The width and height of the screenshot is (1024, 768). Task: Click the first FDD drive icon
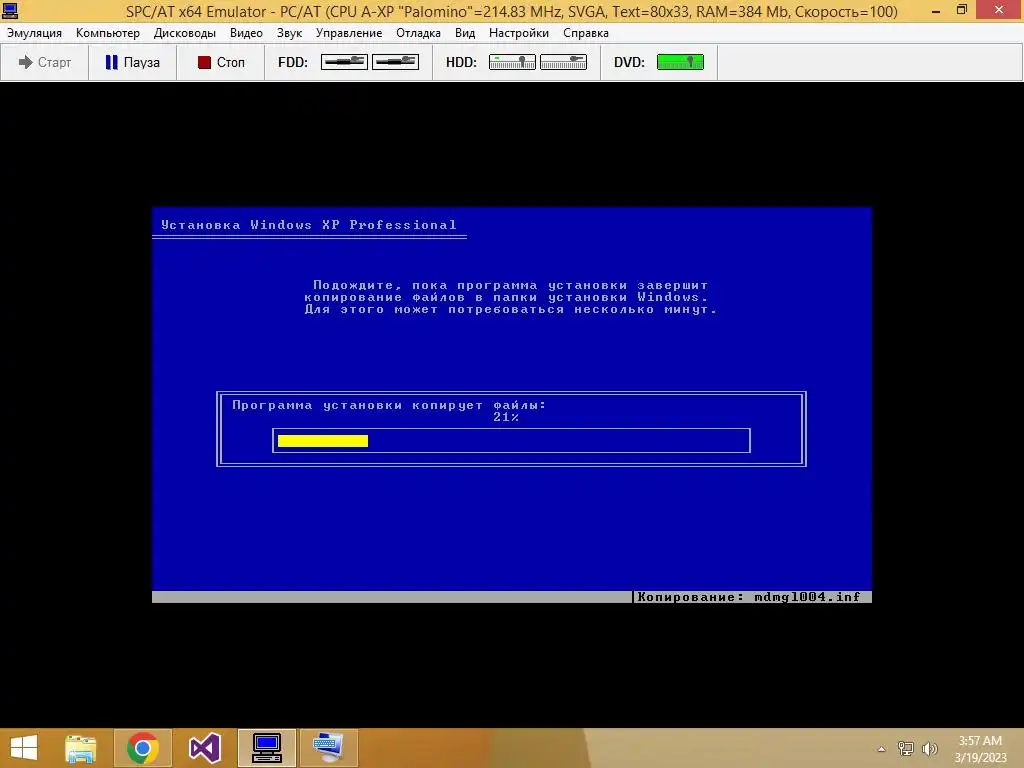pos(344,62)
